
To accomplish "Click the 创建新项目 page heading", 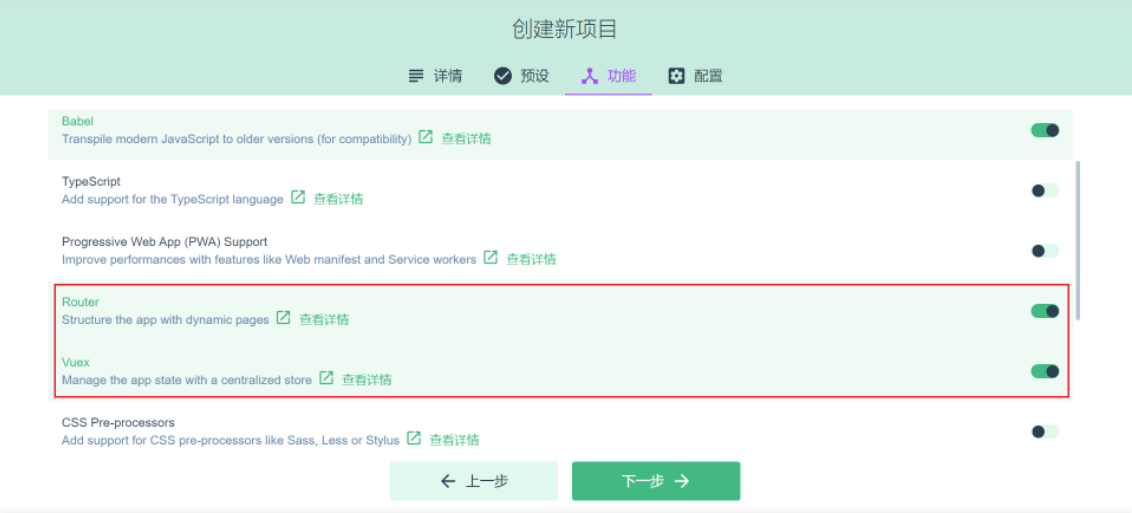I will pos(565,30).
